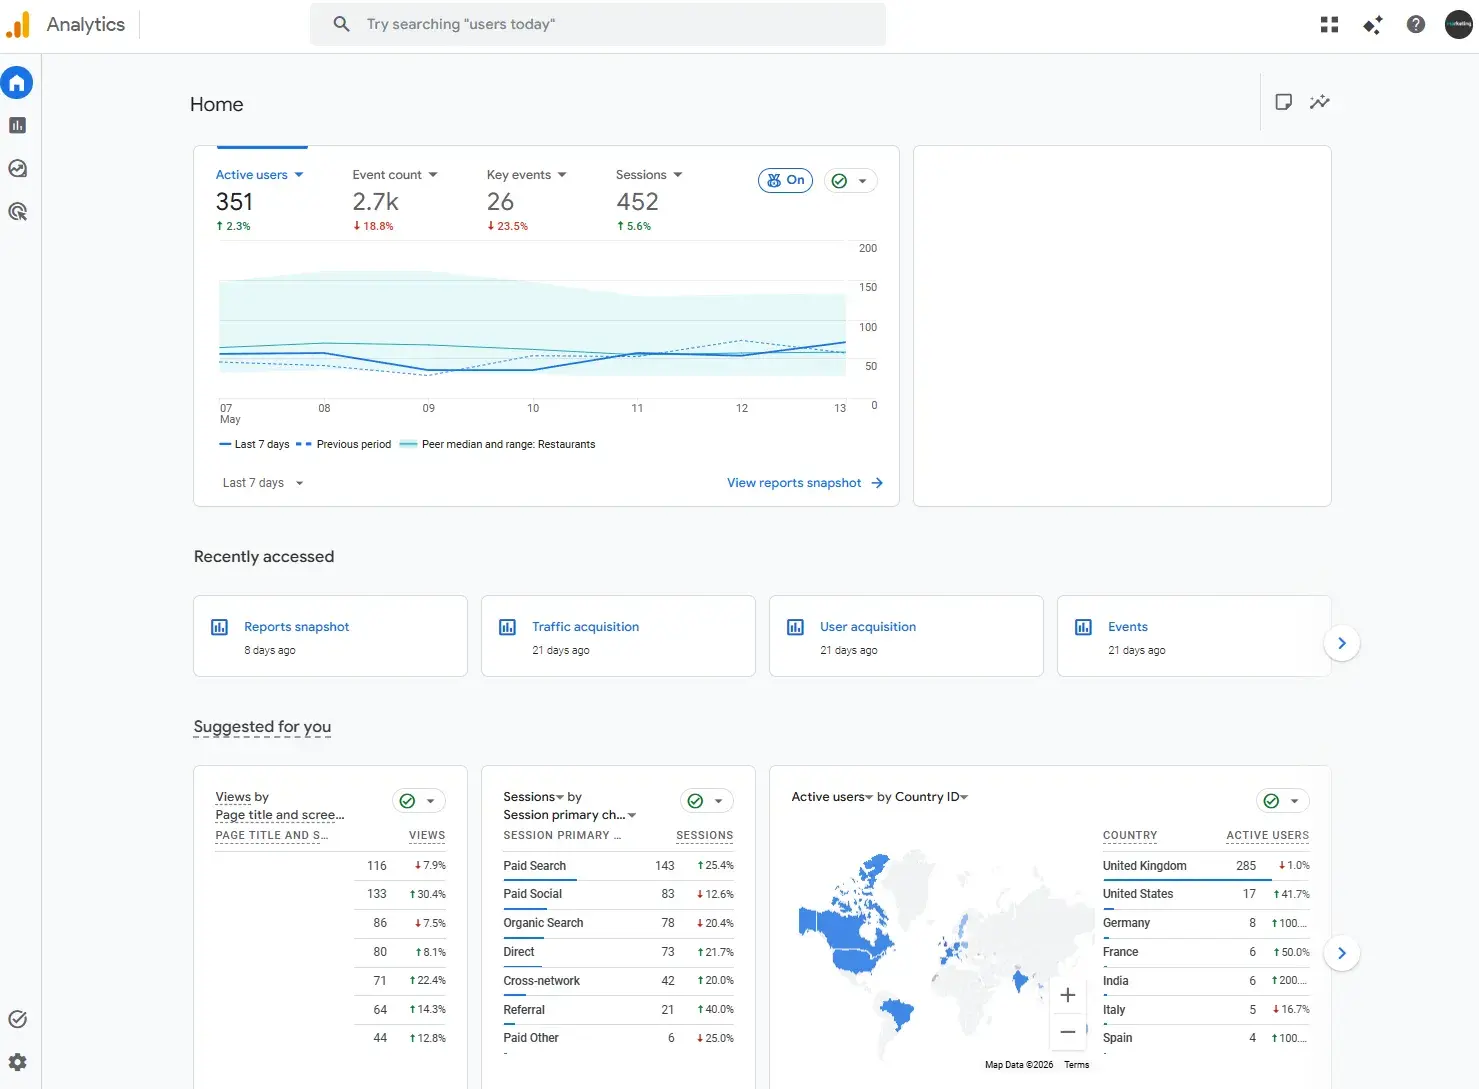Screen dimensions: 1479x1089
Task: Click arrow icon beside View reports snapshot
Action: click(x=877, y=483)
